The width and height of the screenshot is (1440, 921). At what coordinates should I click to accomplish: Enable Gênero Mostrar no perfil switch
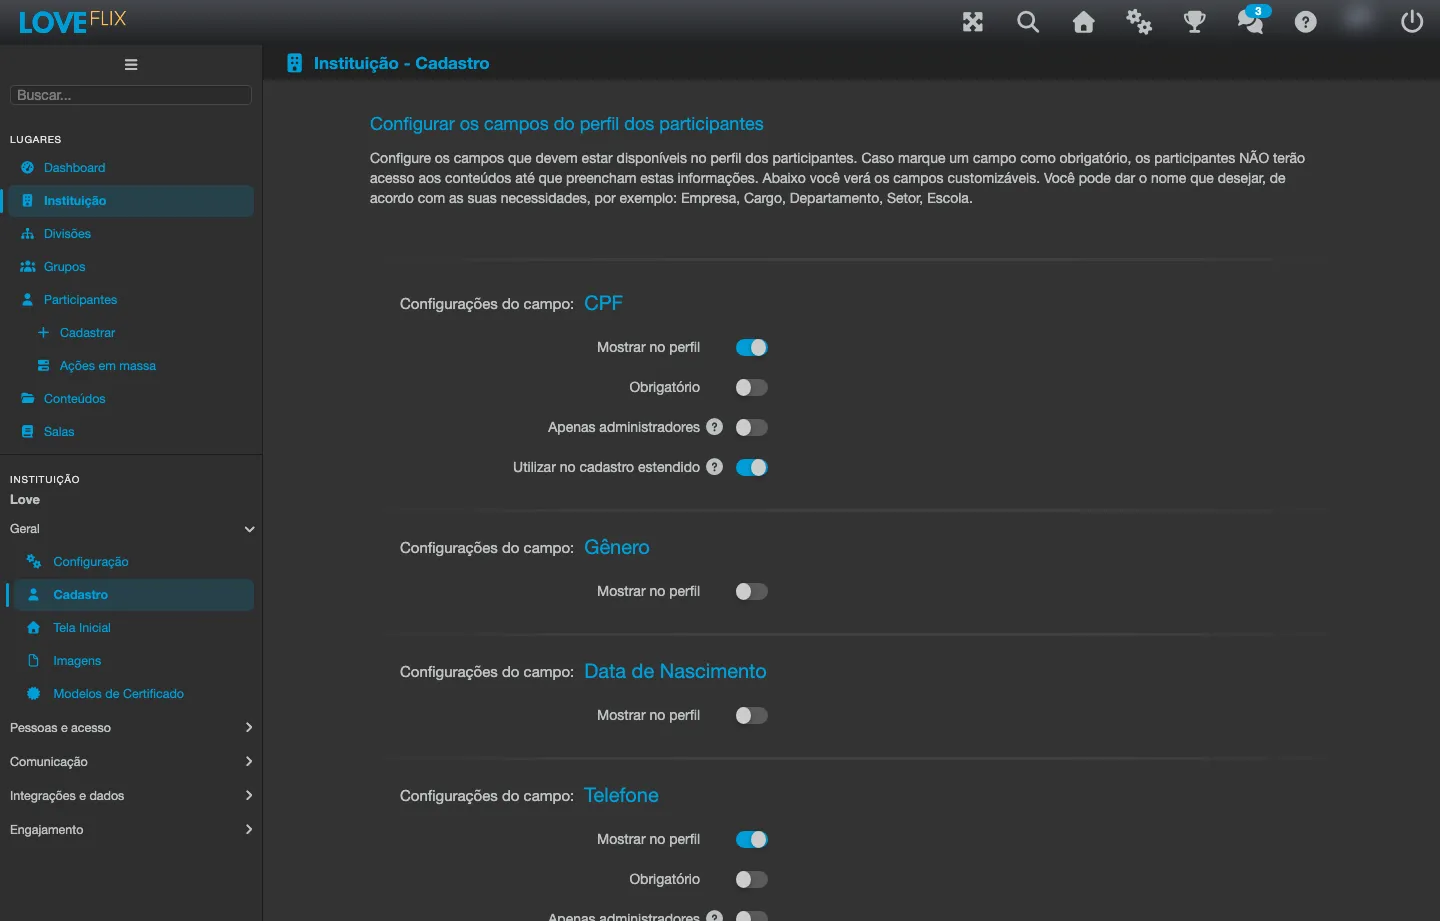pyautogui.click(x=752, y=591)
